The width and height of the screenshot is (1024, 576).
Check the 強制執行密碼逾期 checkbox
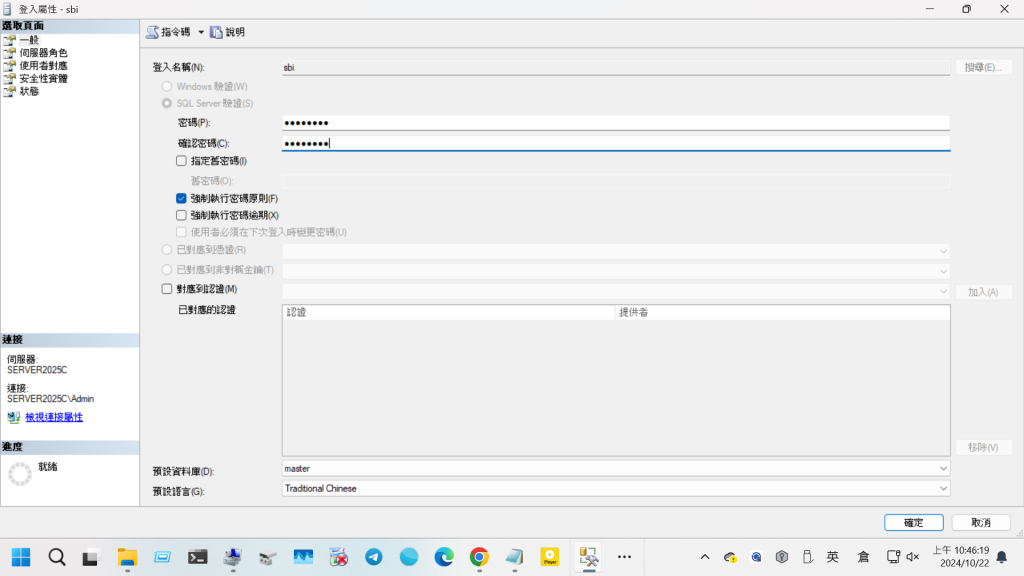tap(181, 215)
